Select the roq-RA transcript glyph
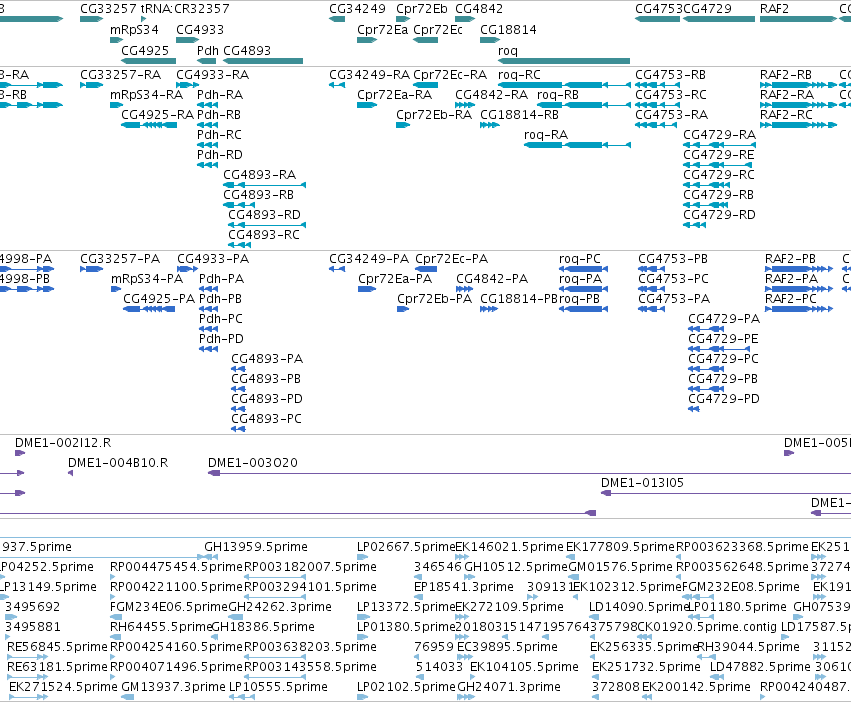 577,145
